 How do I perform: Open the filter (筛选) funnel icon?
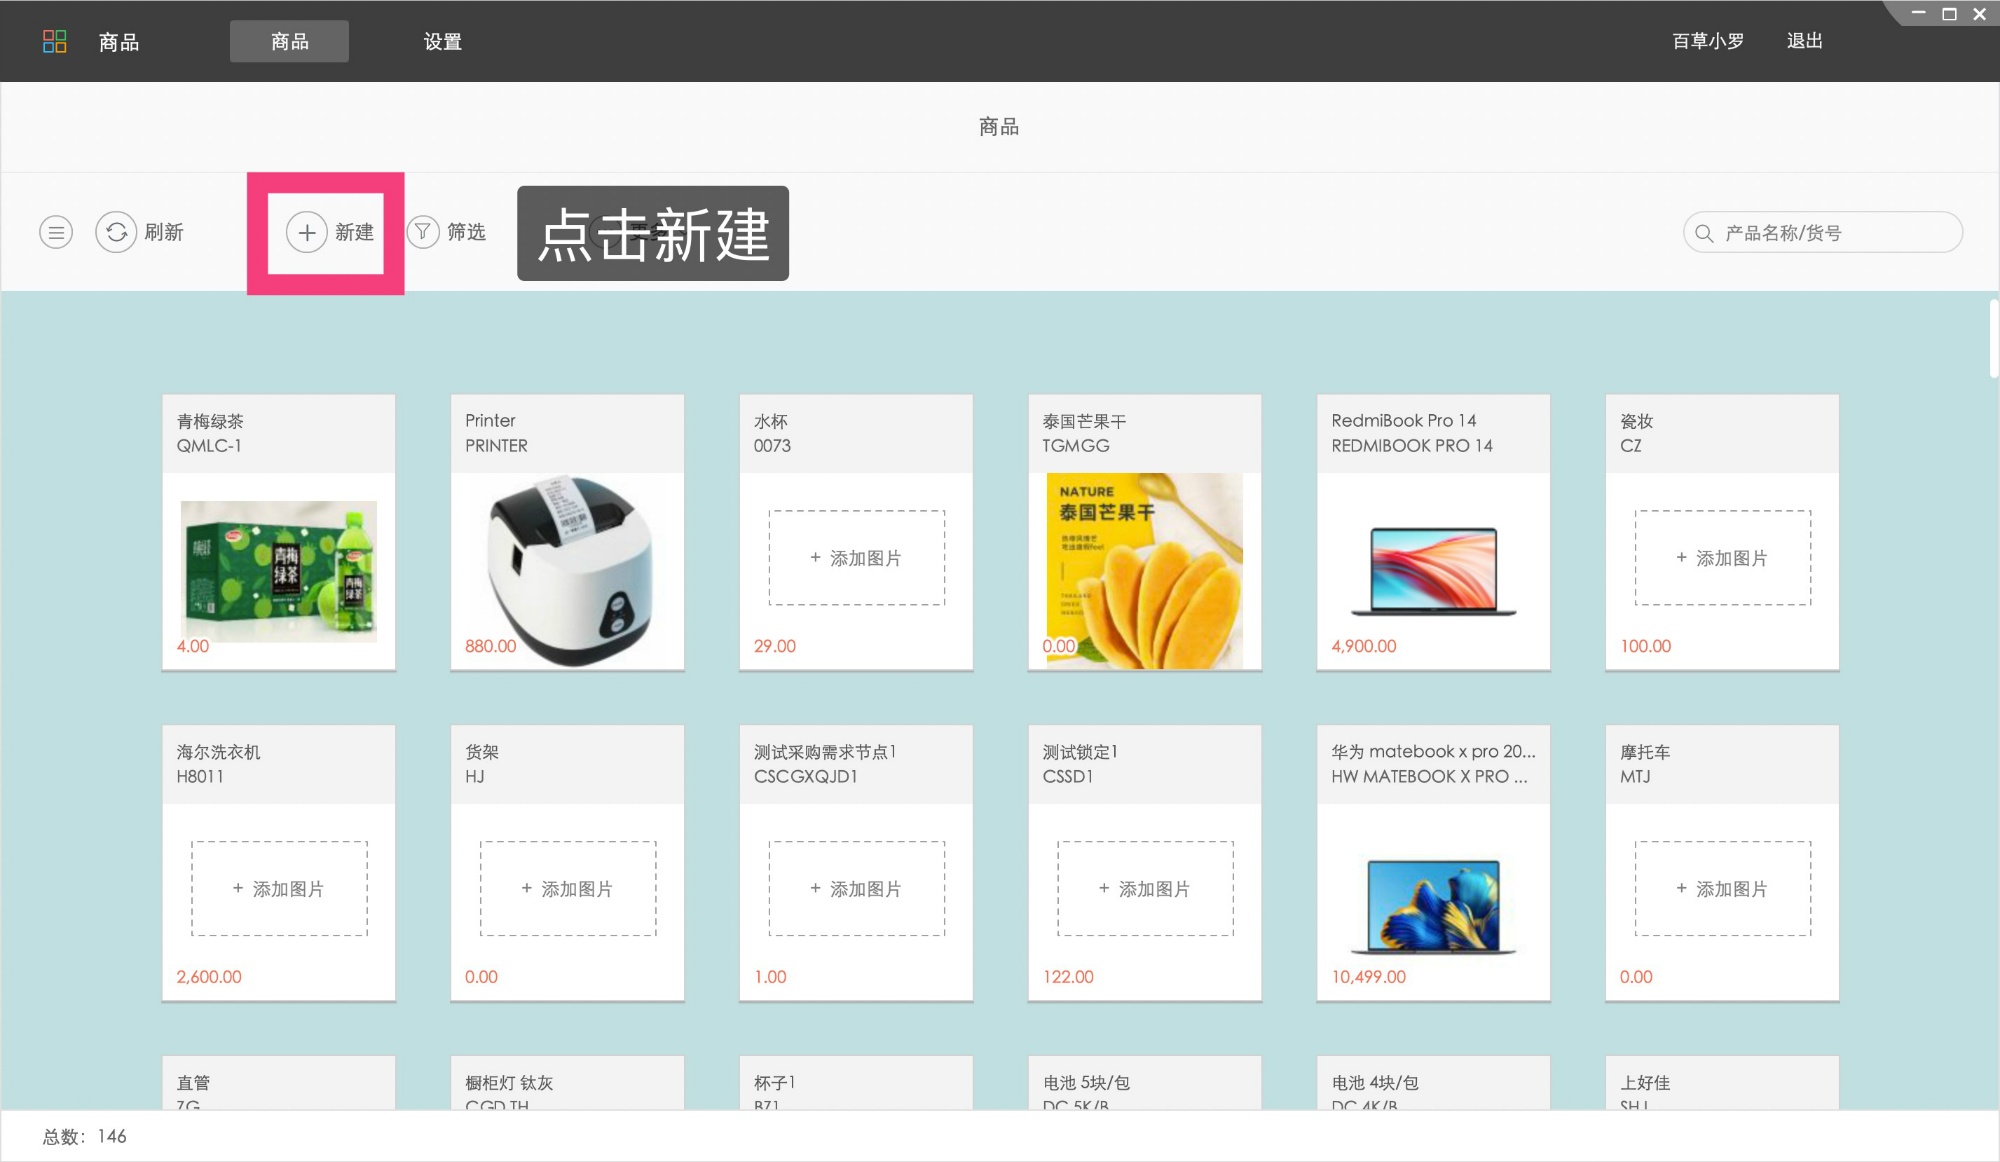[x=423, y=231]
